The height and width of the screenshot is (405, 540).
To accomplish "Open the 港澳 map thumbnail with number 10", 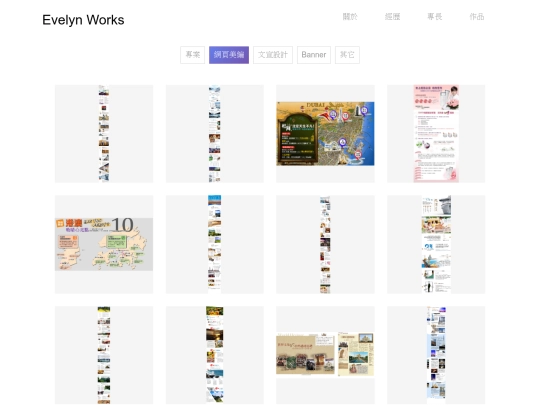I will pos(104,244).
